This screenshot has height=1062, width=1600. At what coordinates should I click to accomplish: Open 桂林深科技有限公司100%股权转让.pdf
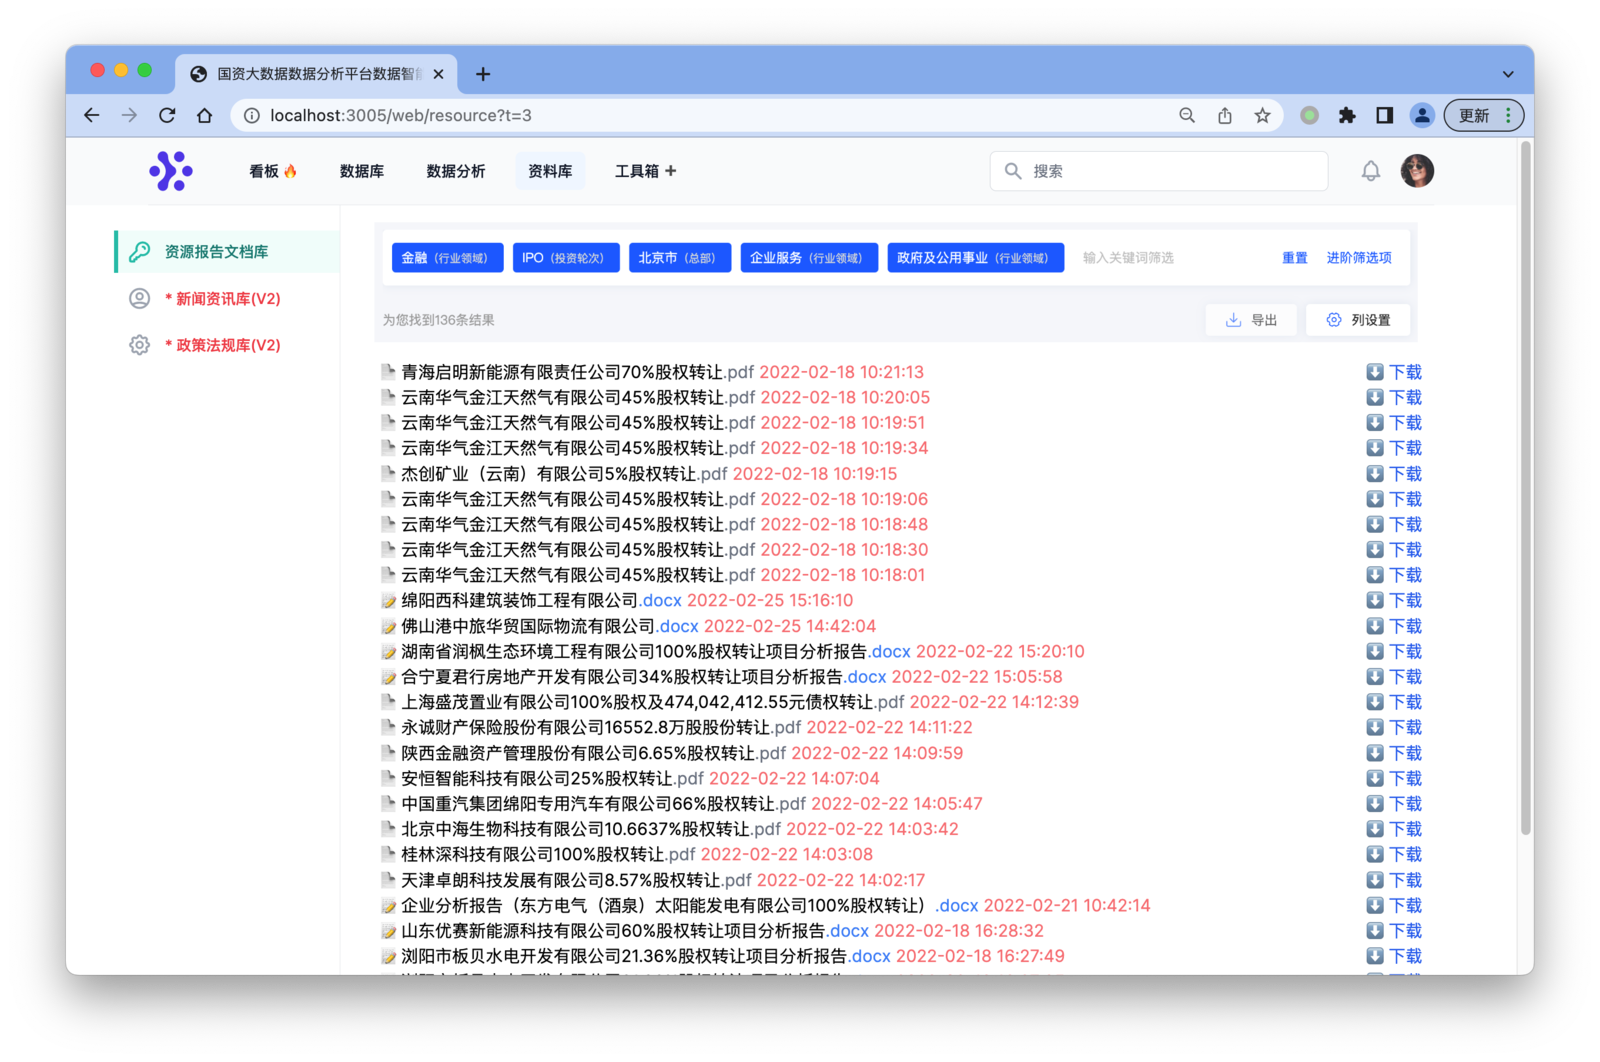(548, 855)
